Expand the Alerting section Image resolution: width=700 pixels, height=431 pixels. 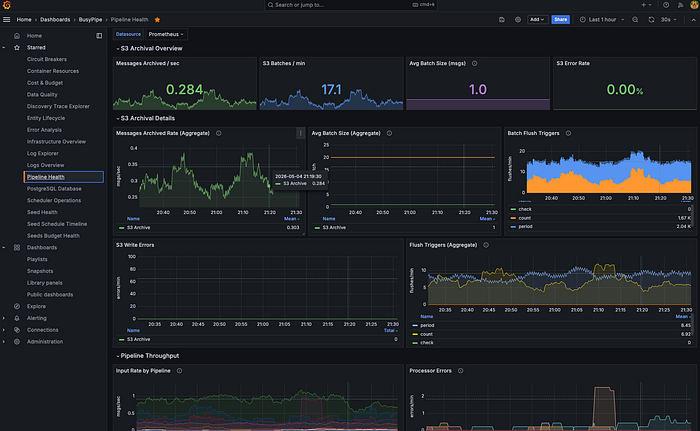pyautogui.click(x=4, y=318)
